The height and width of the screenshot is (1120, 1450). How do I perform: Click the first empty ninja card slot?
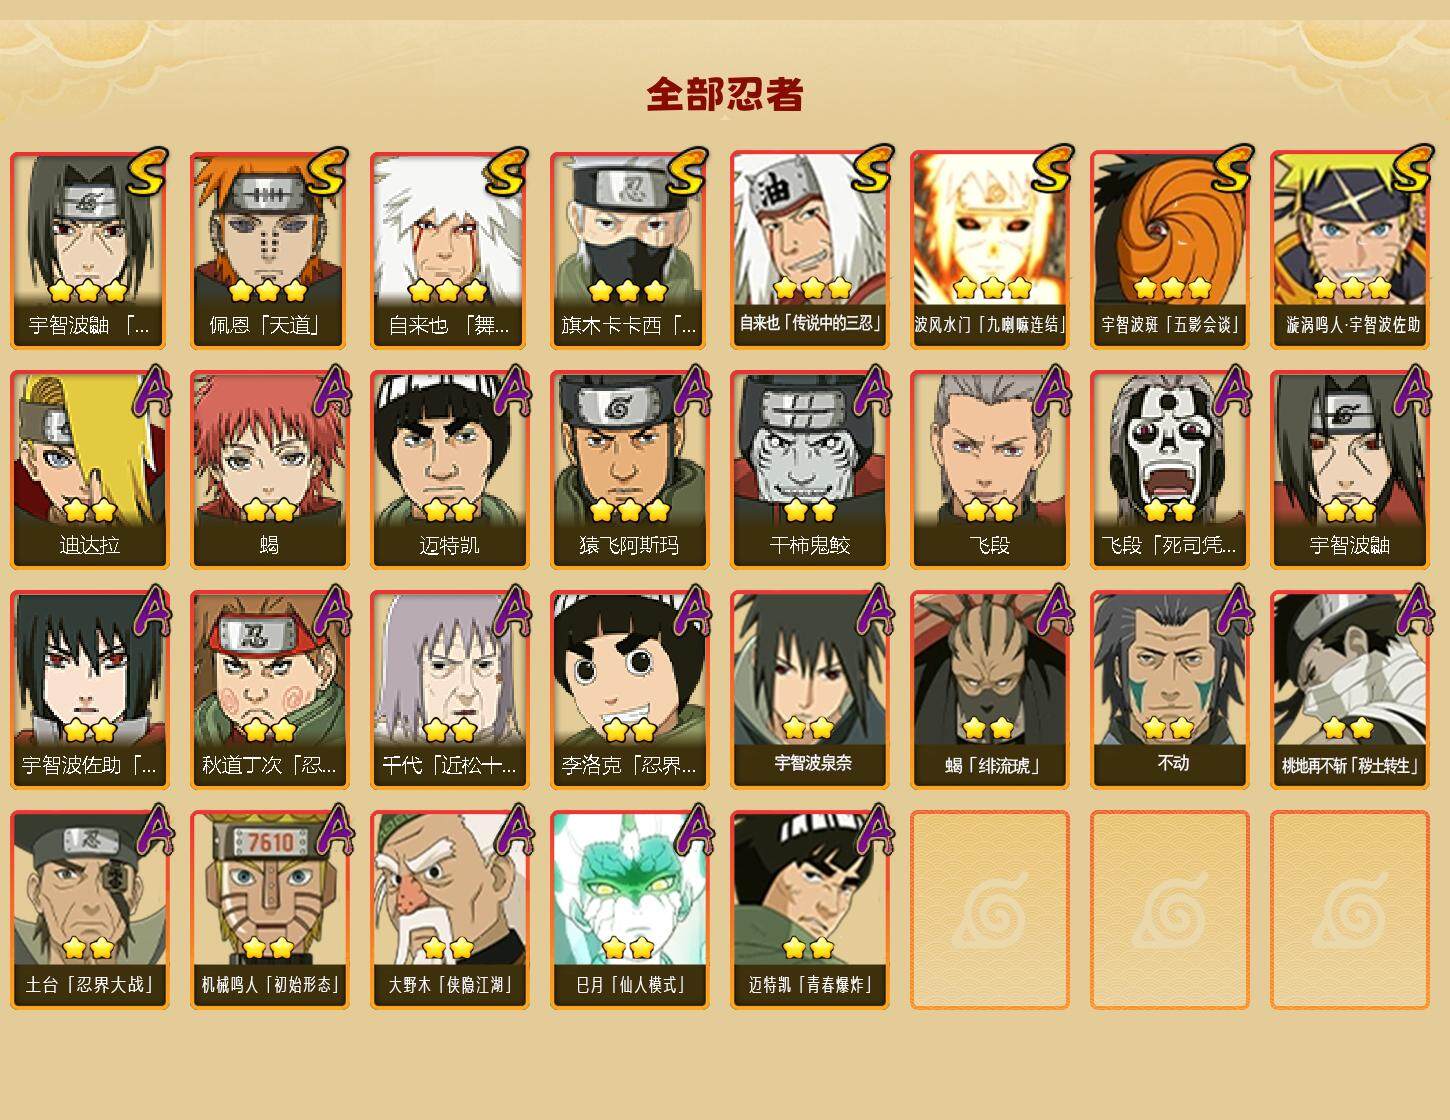[x=989, y=910]
